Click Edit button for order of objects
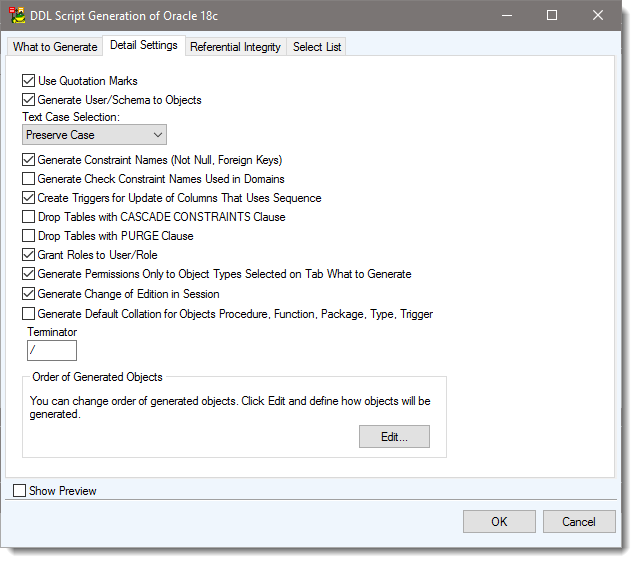 [x=394, y=437]
